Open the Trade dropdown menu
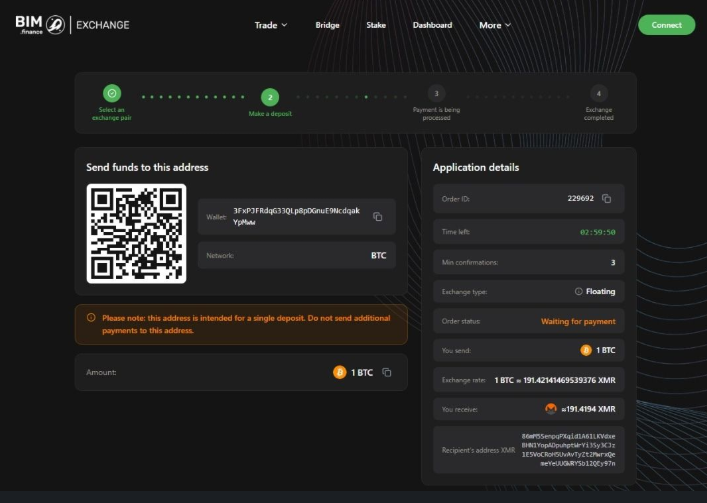 [x=271, y=25]
